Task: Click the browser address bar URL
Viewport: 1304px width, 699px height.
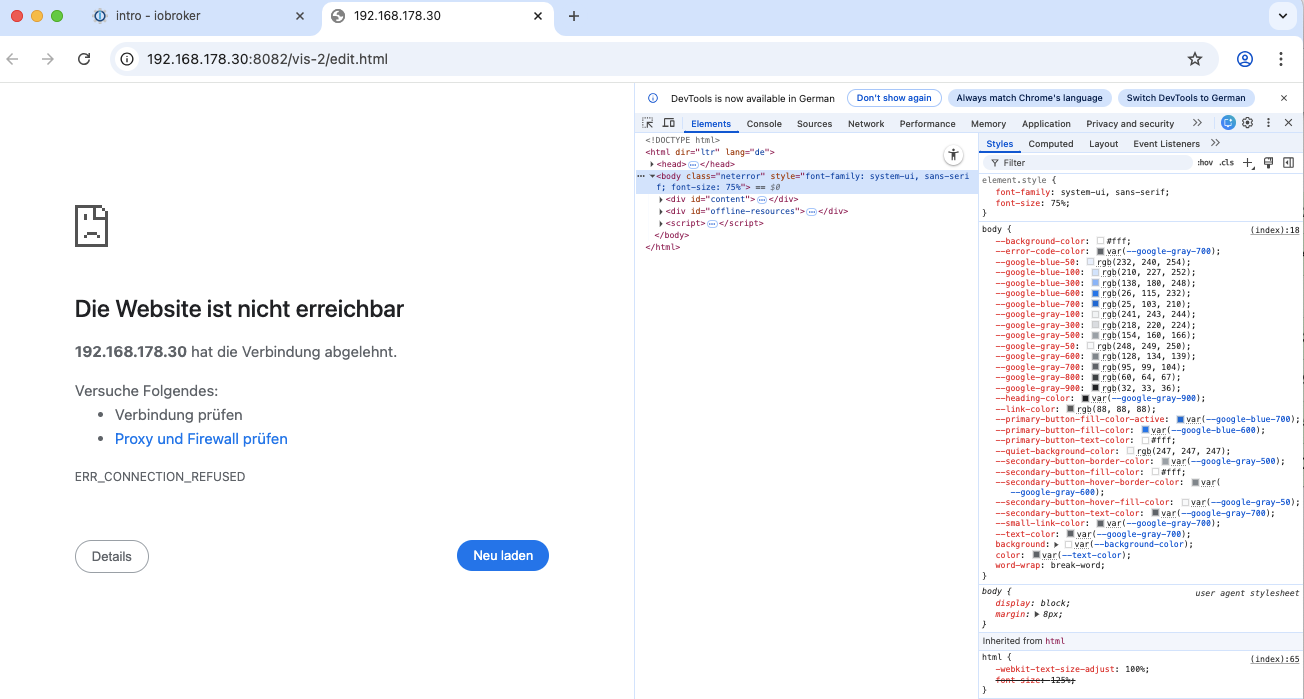Action: point(267,59)
